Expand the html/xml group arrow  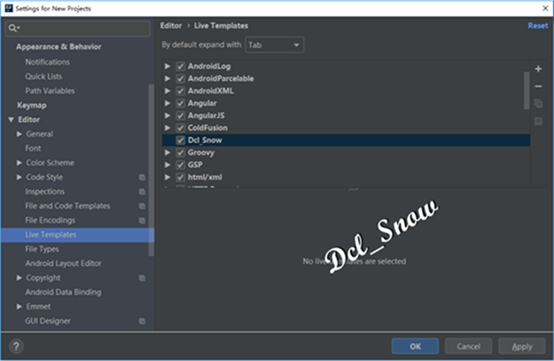[x=167, y=177]
